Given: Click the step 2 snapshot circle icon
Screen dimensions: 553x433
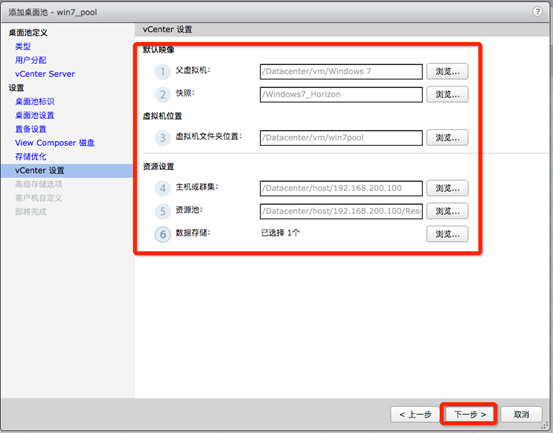Looking at the screenshot, I should 163,94.
